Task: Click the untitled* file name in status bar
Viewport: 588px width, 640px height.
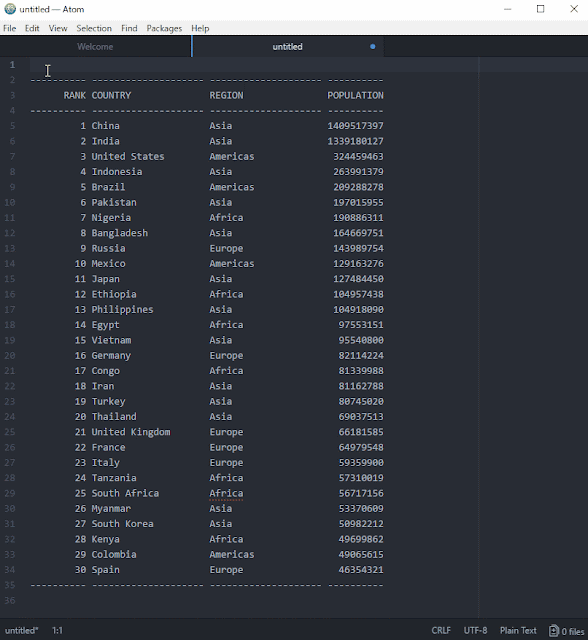Action: pyautogui.click(x=21, y=631)
